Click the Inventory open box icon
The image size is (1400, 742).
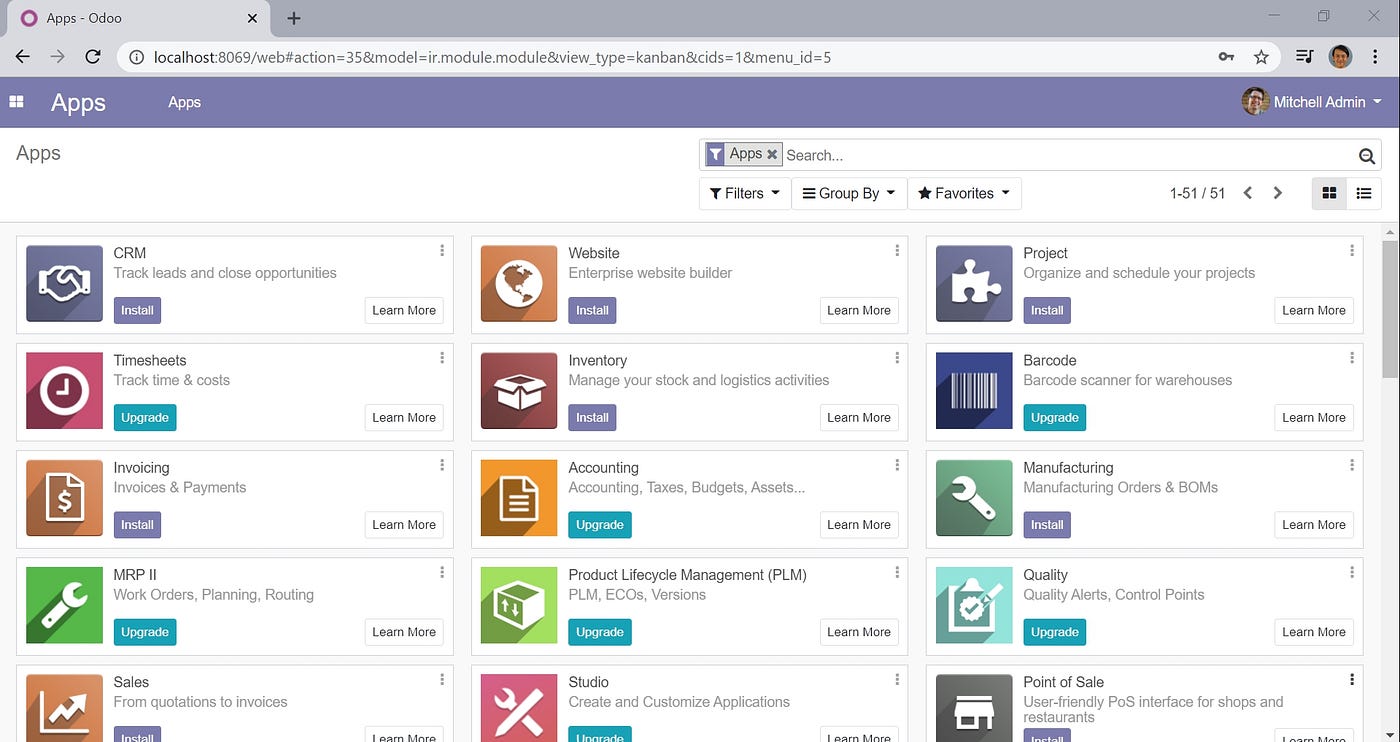pyautogui.click(x=519, y=391)
